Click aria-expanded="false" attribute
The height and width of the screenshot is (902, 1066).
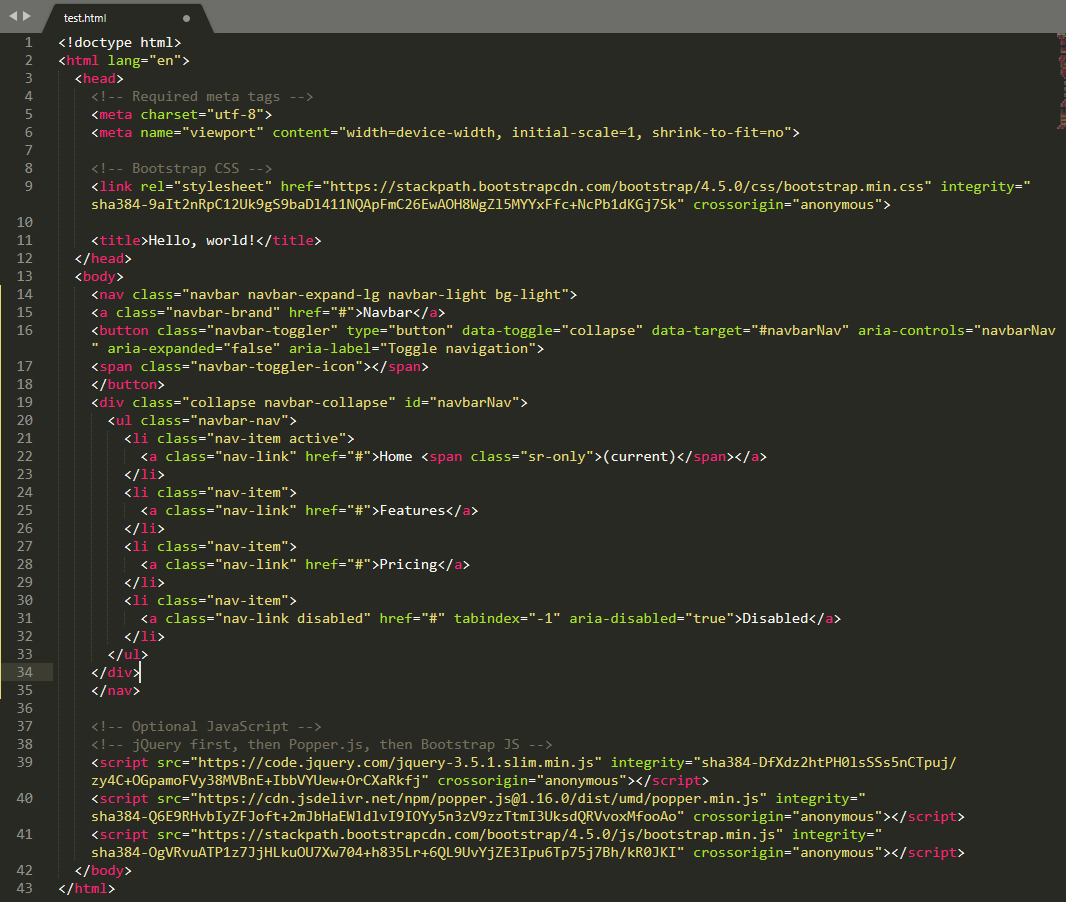pos(194,349)
